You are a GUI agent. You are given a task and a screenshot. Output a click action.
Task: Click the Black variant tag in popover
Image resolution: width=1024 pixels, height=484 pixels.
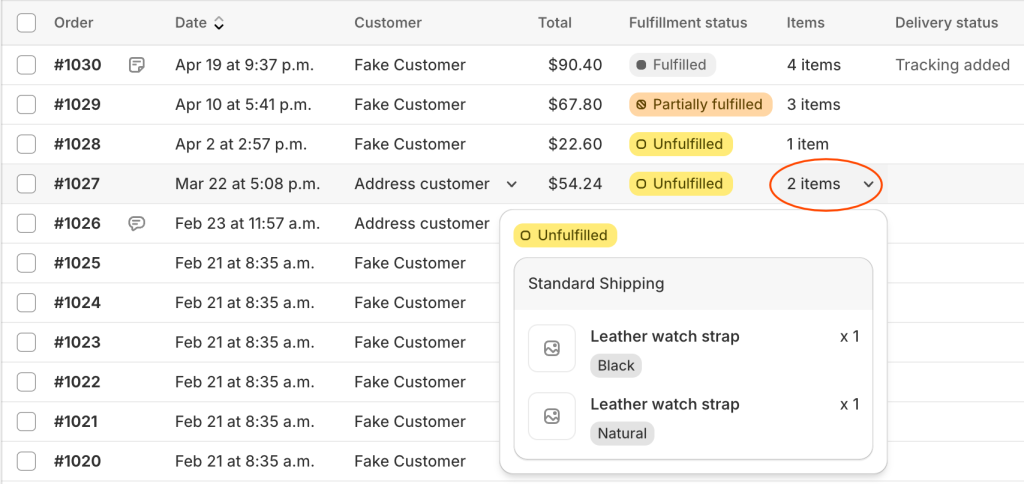pos(616,366)
